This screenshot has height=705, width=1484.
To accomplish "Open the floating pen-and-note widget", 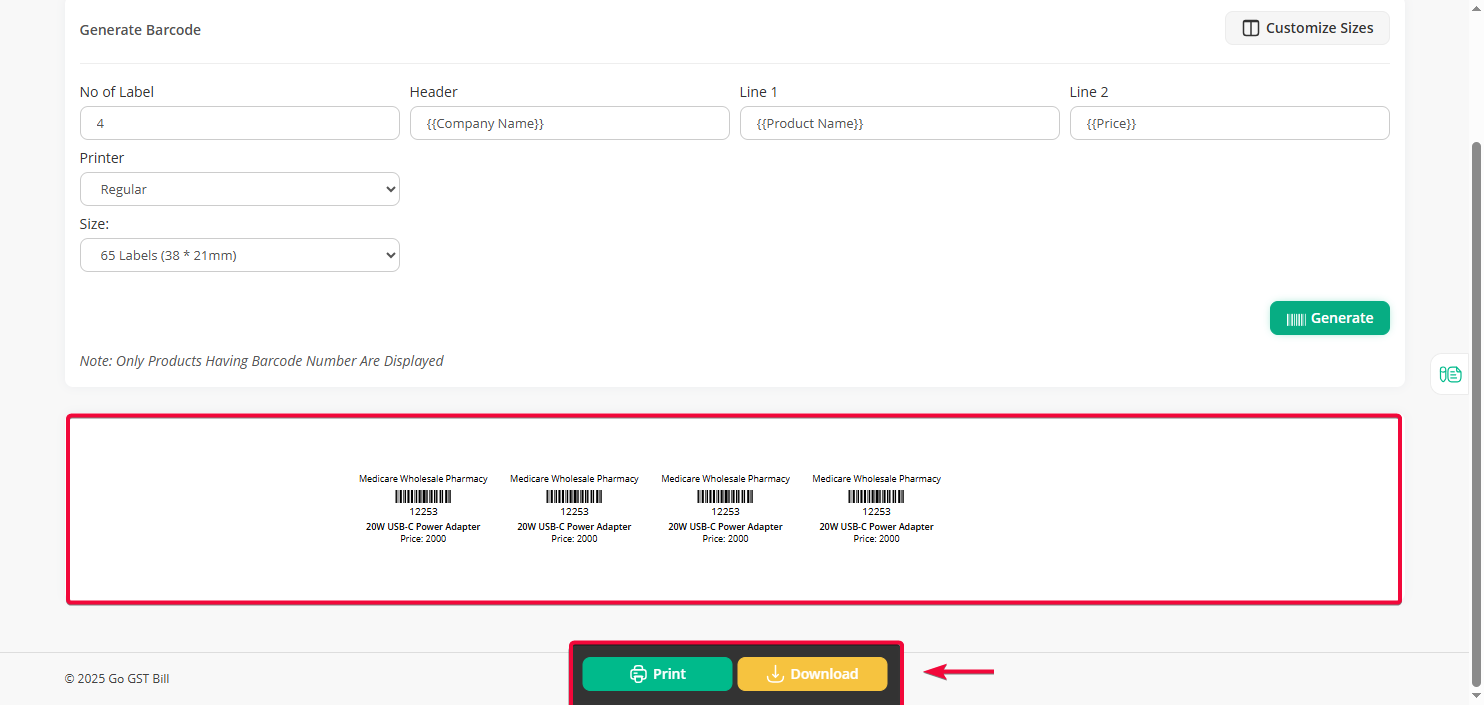I will [1450, 374].
